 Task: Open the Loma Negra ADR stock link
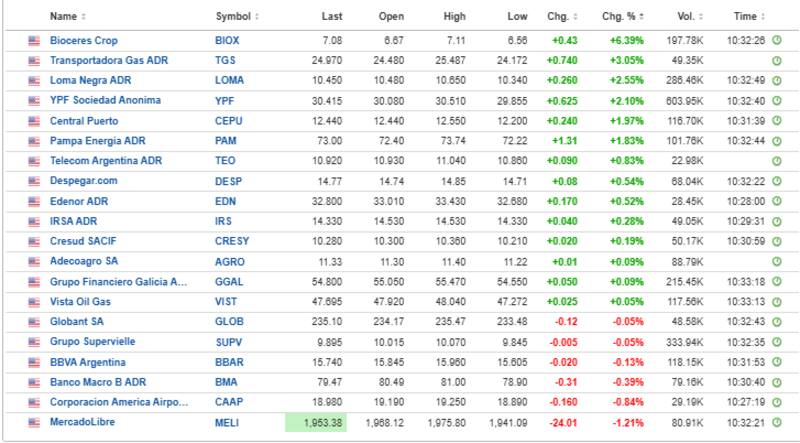tap(90, 81)
